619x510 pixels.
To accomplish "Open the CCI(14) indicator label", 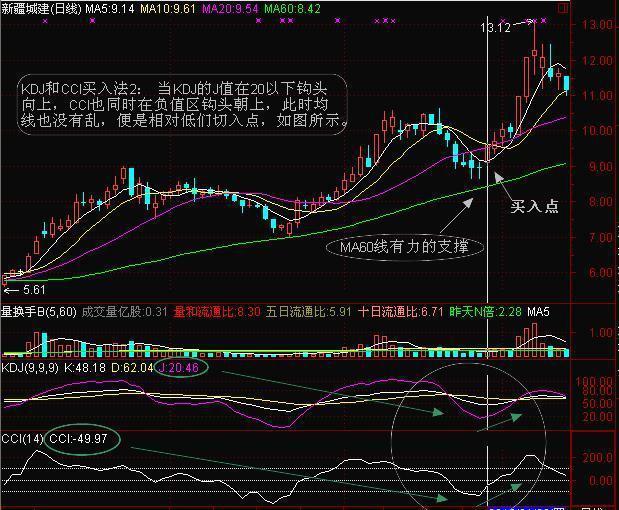I will click(x=22, y=439).
